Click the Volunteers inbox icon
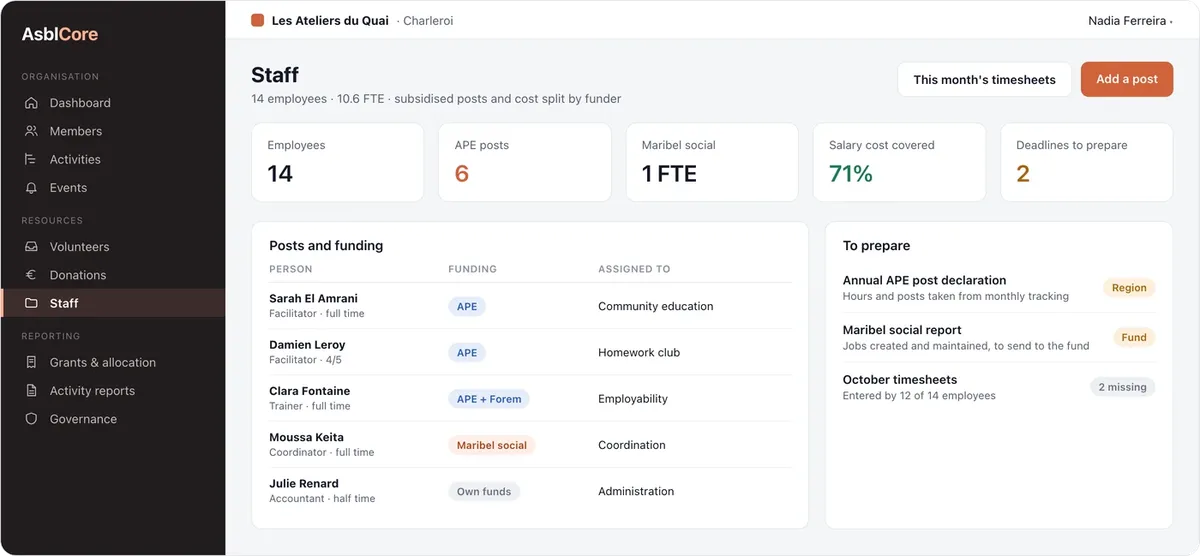Viewport: 1200px width, 556px height. tap(31, 247)
